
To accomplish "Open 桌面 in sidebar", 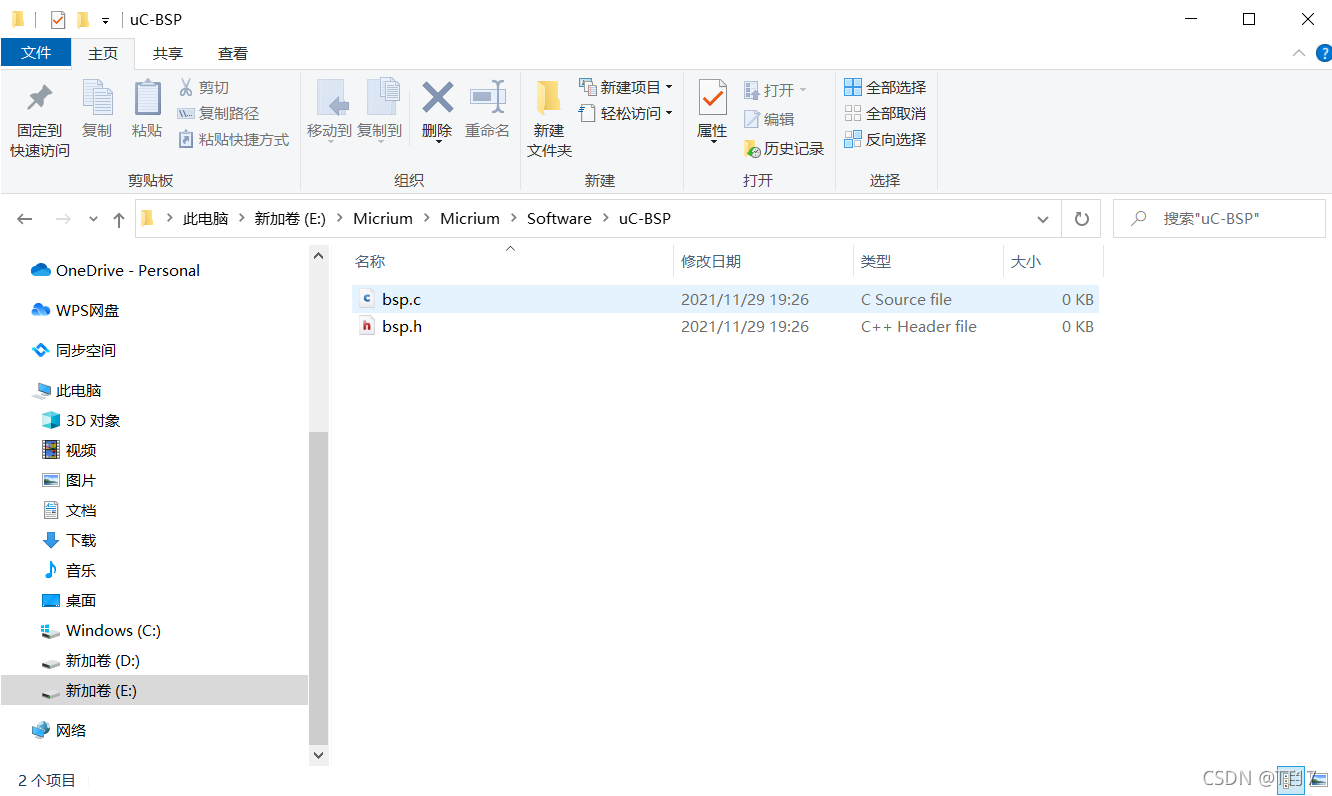I will pos(69,600).
